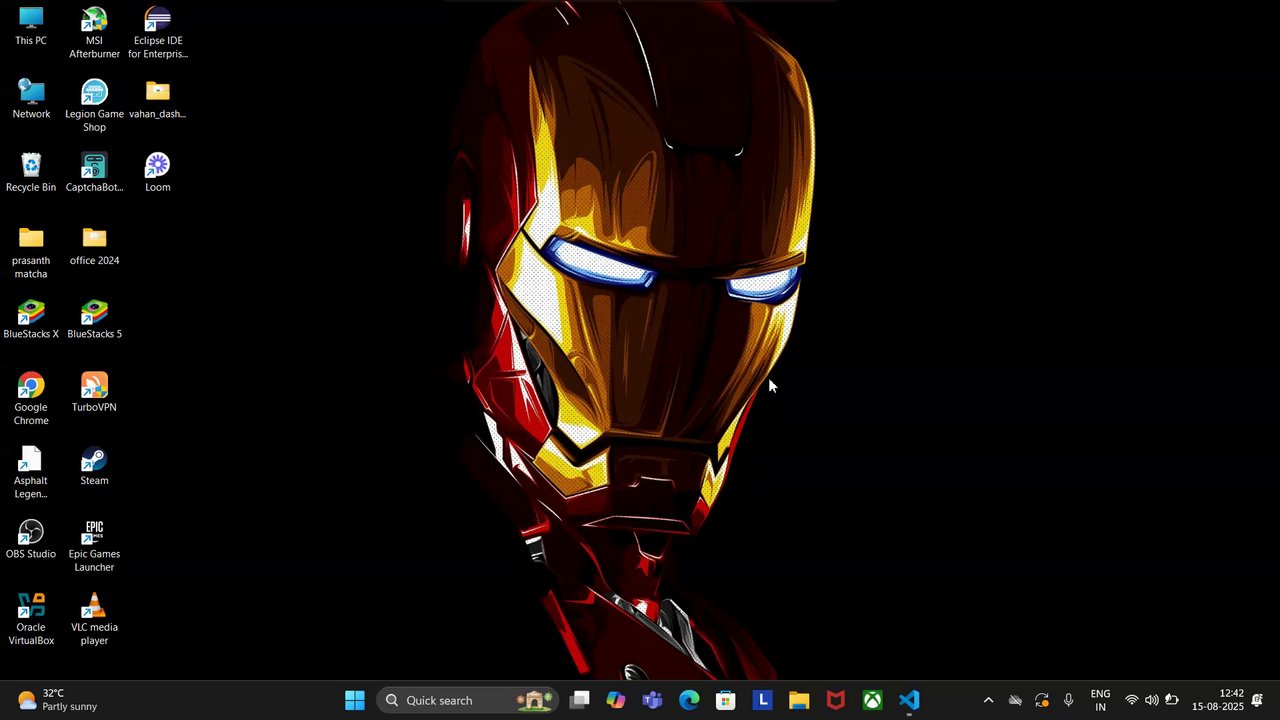Image resolution: width=1280 pixels, height=720 pixels.
Task: Open Microsoft Teams from the taskbar
Action: (652, 700)
